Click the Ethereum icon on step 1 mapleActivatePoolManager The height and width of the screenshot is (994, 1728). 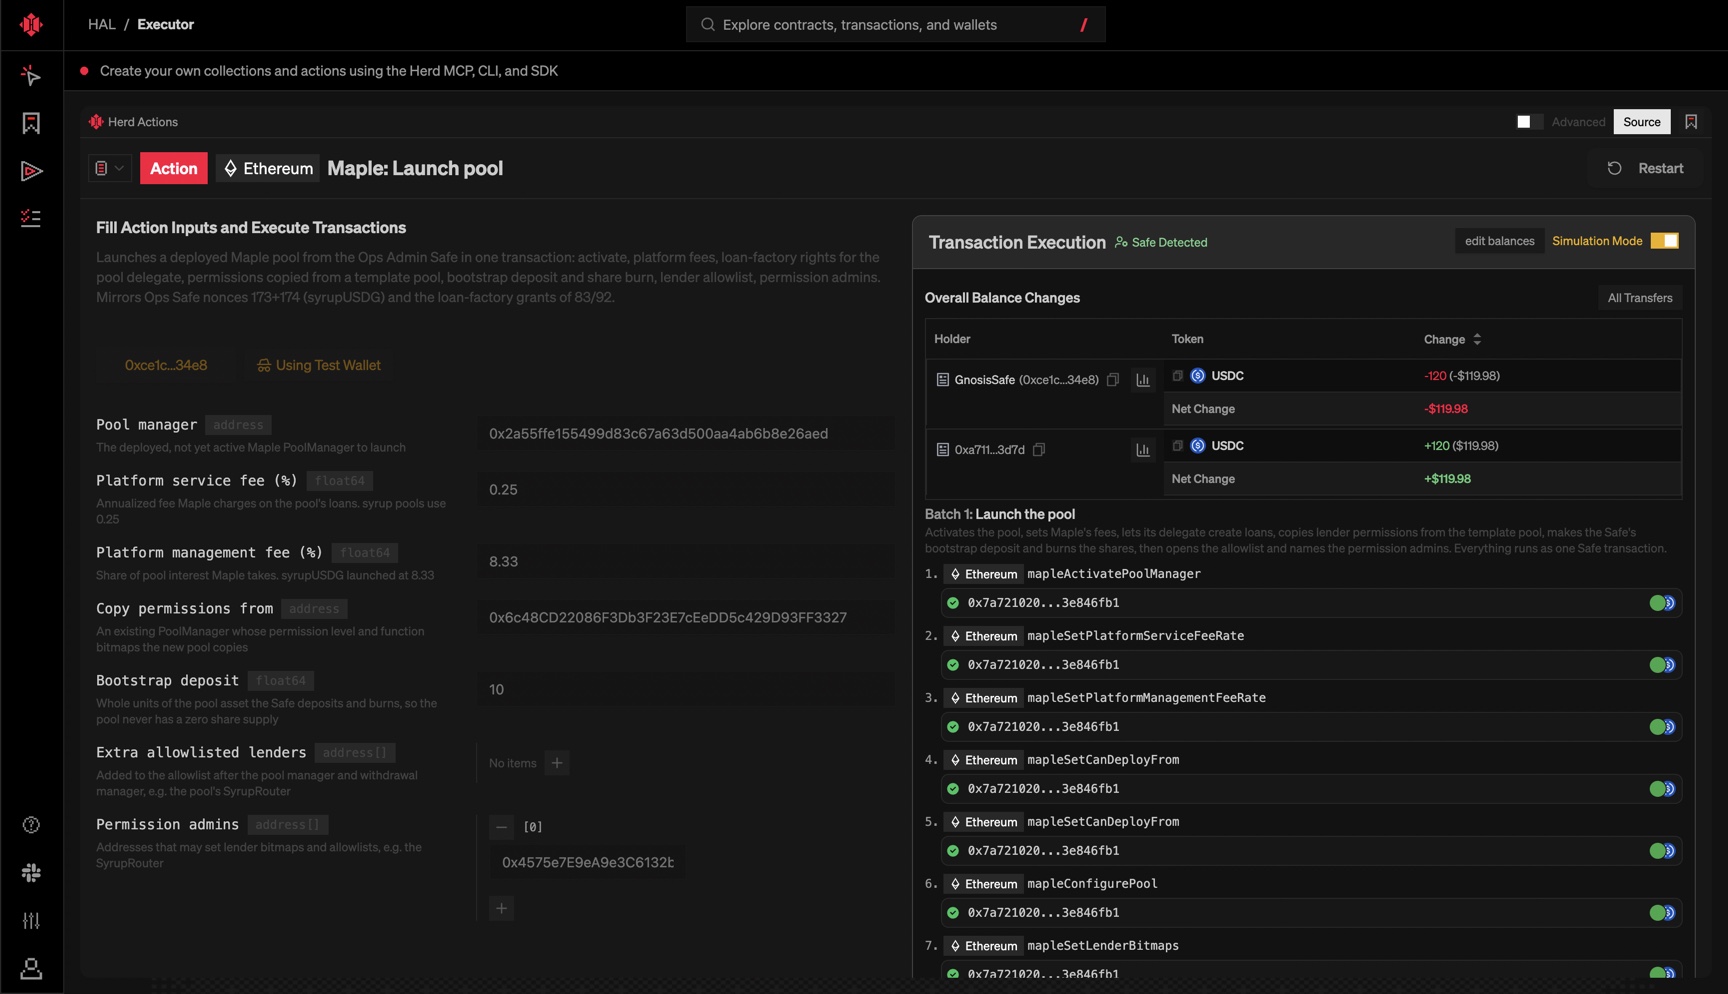pyautogui.click(x=955, y=574)
